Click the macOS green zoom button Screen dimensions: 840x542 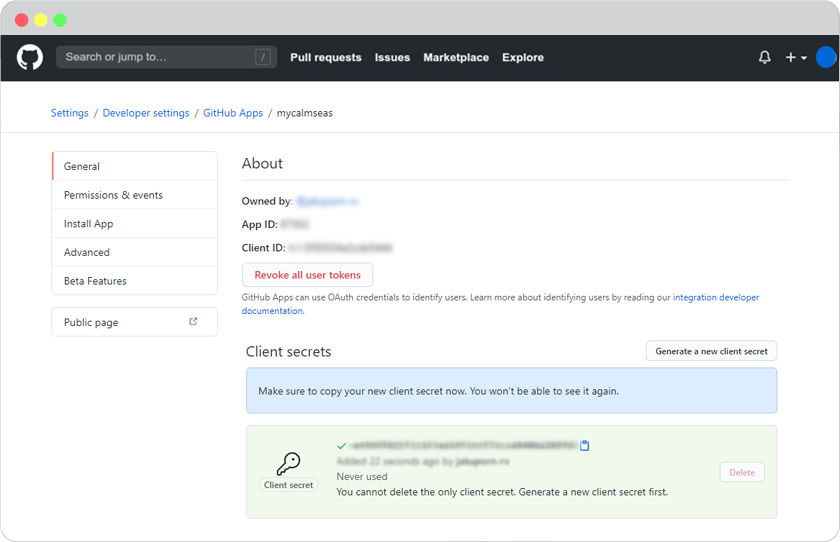tap(60, 20)
